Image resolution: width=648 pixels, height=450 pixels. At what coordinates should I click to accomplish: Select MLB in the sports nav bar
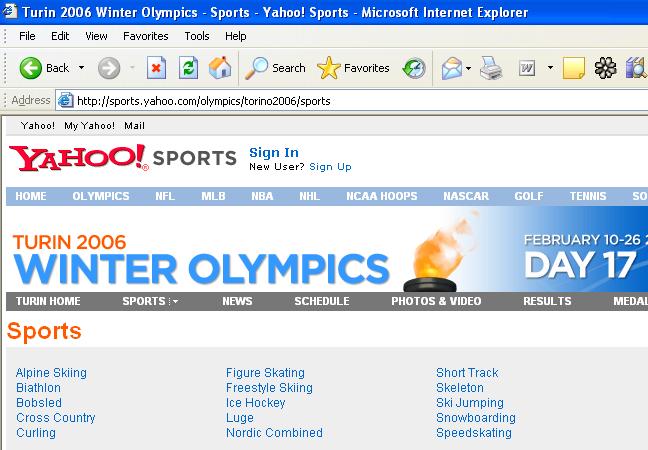tap(213, 196)
